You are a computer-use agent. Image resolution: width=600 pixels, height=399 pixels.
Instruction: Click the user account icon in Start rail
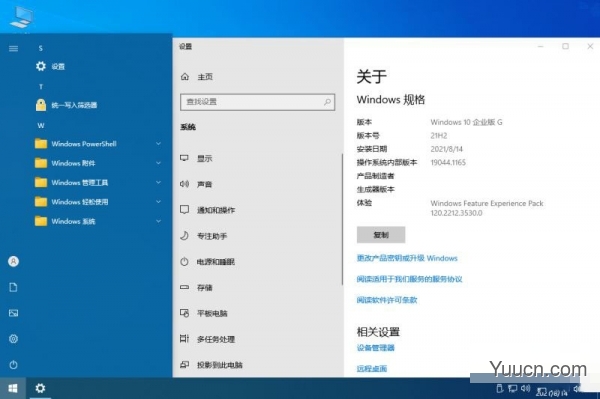click(x=13, y=261)
